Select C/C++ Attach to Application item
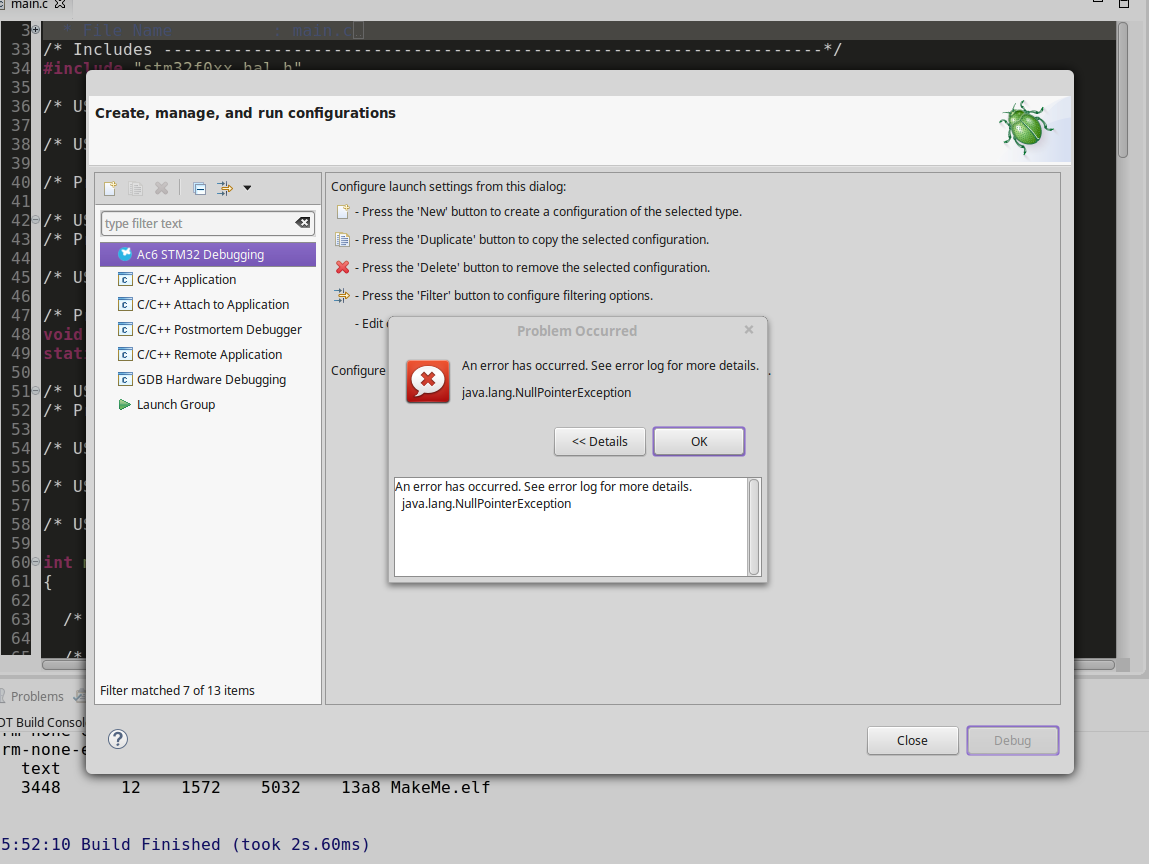This screenshot has width=1149, height=864. (212, 305)
